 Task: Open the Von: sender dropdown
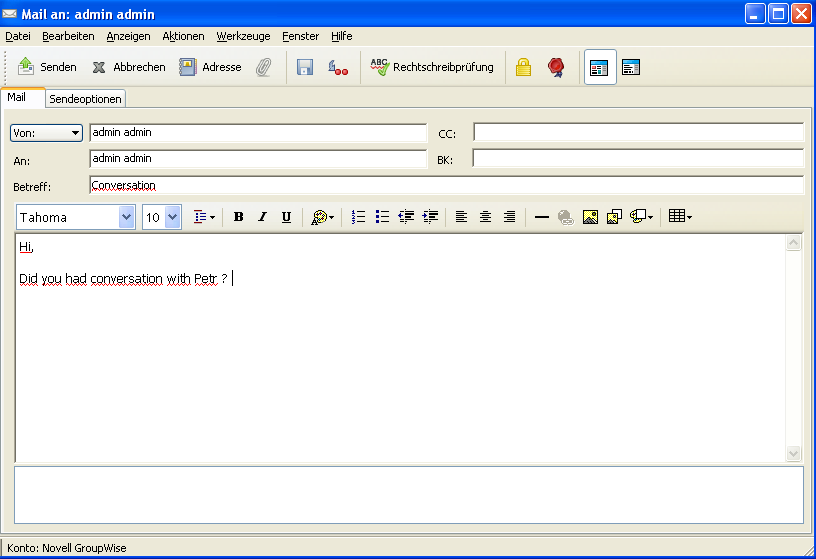(x=46, y=133)
